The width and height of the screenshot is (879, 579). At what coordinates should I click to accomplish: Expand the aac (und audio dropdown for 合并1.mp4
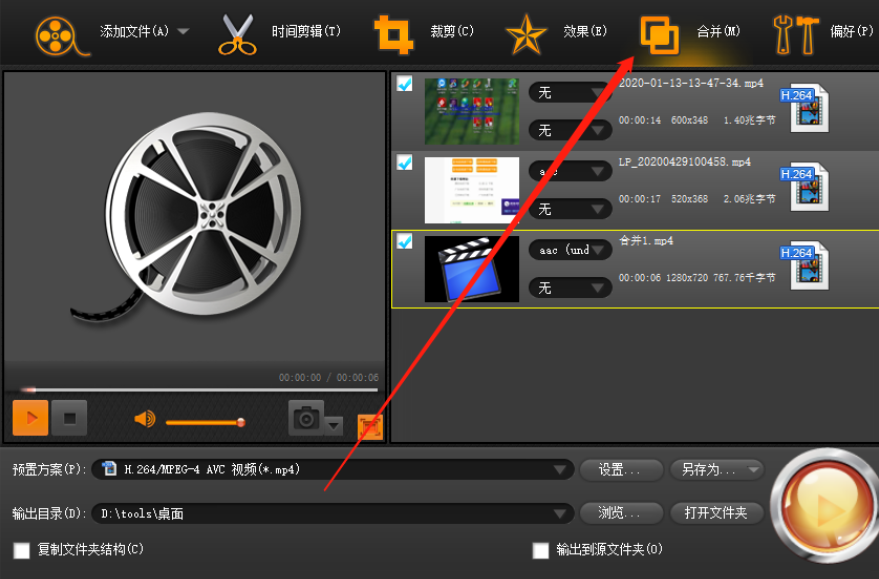[x=570, y=250]
